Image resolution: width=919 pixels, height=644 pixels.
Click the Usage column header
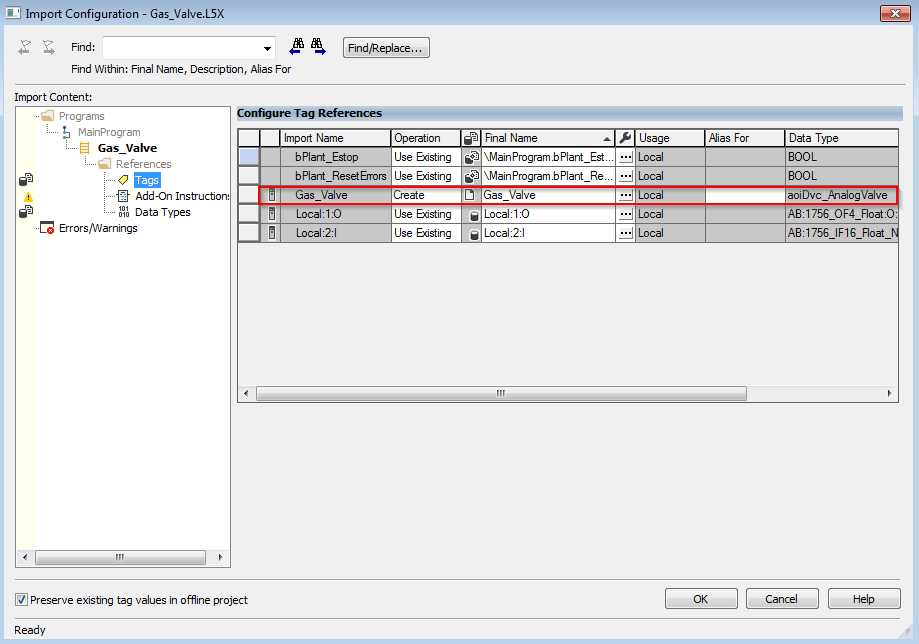click(x=670, y=138)
